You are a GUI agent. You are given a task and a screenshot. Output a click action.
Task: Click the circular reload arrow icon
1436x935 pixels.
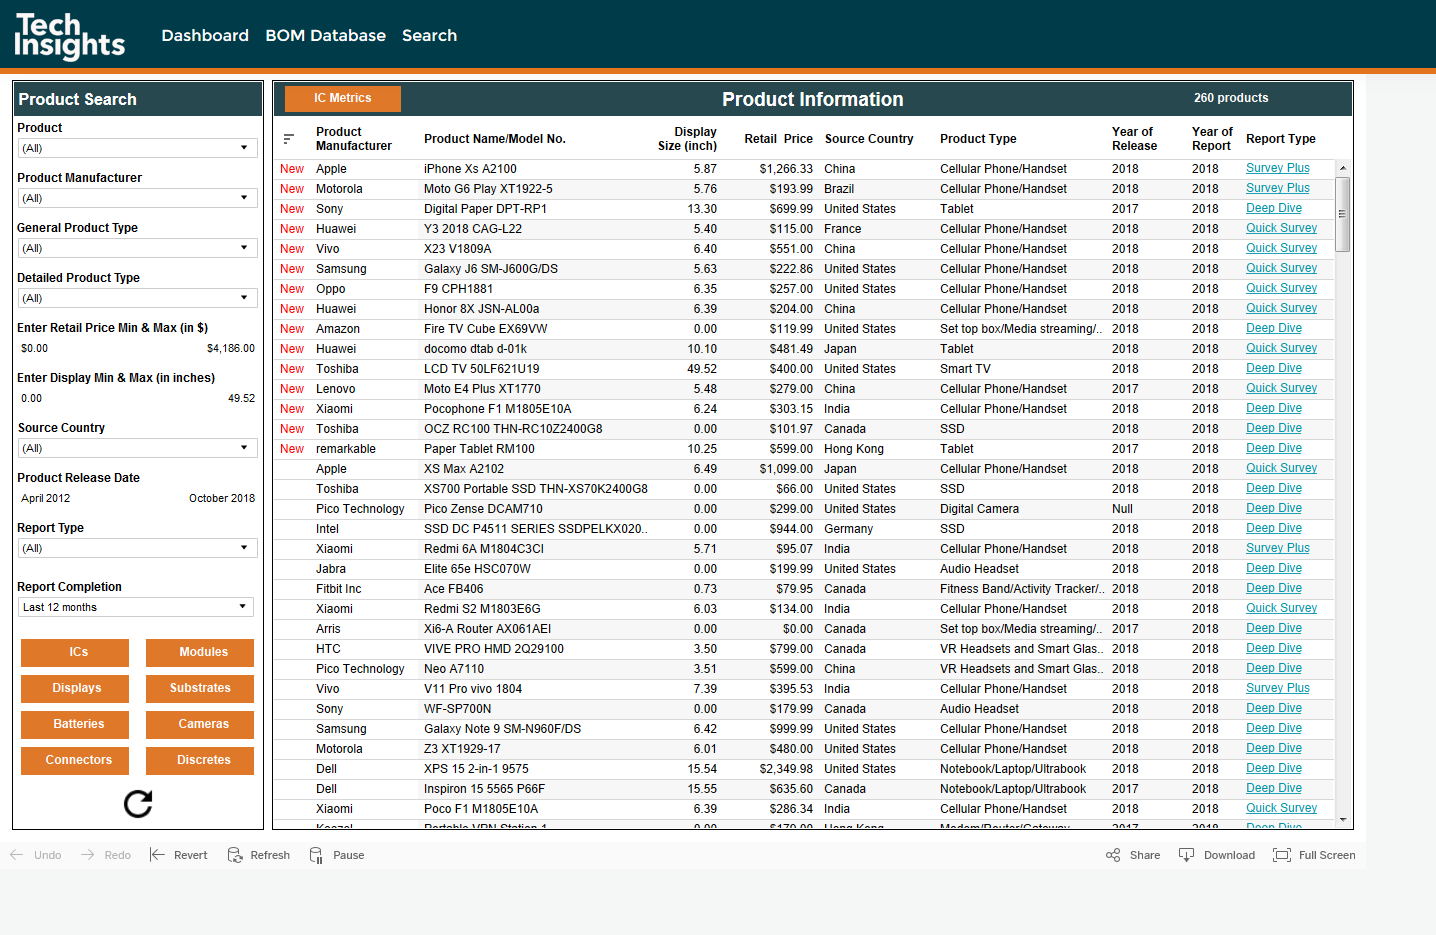138,804
